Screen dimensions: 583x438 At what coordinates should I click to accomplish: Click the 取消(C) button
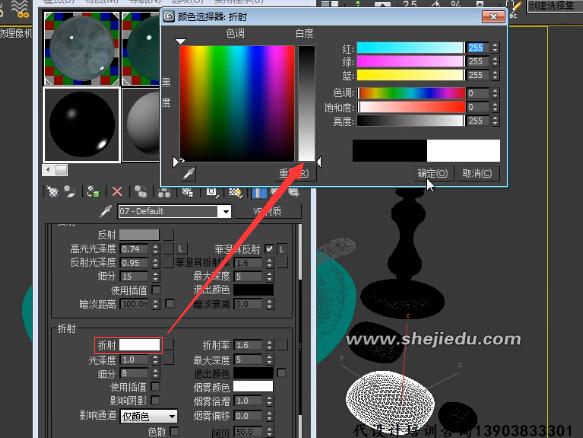[477, 174]
